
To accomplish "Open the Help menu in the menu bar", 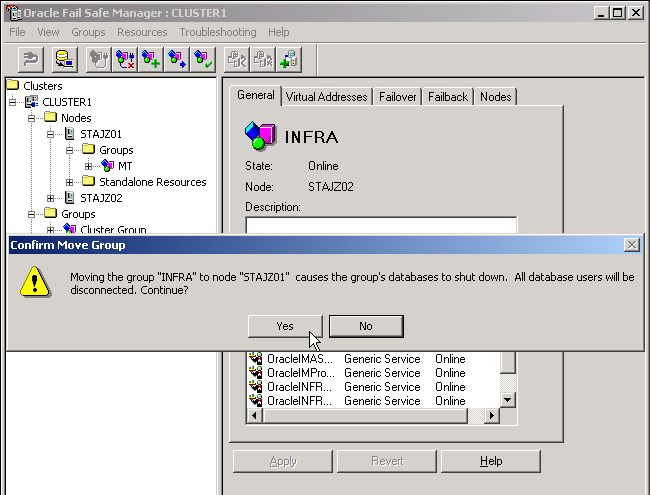I will [x=279, y=32].
